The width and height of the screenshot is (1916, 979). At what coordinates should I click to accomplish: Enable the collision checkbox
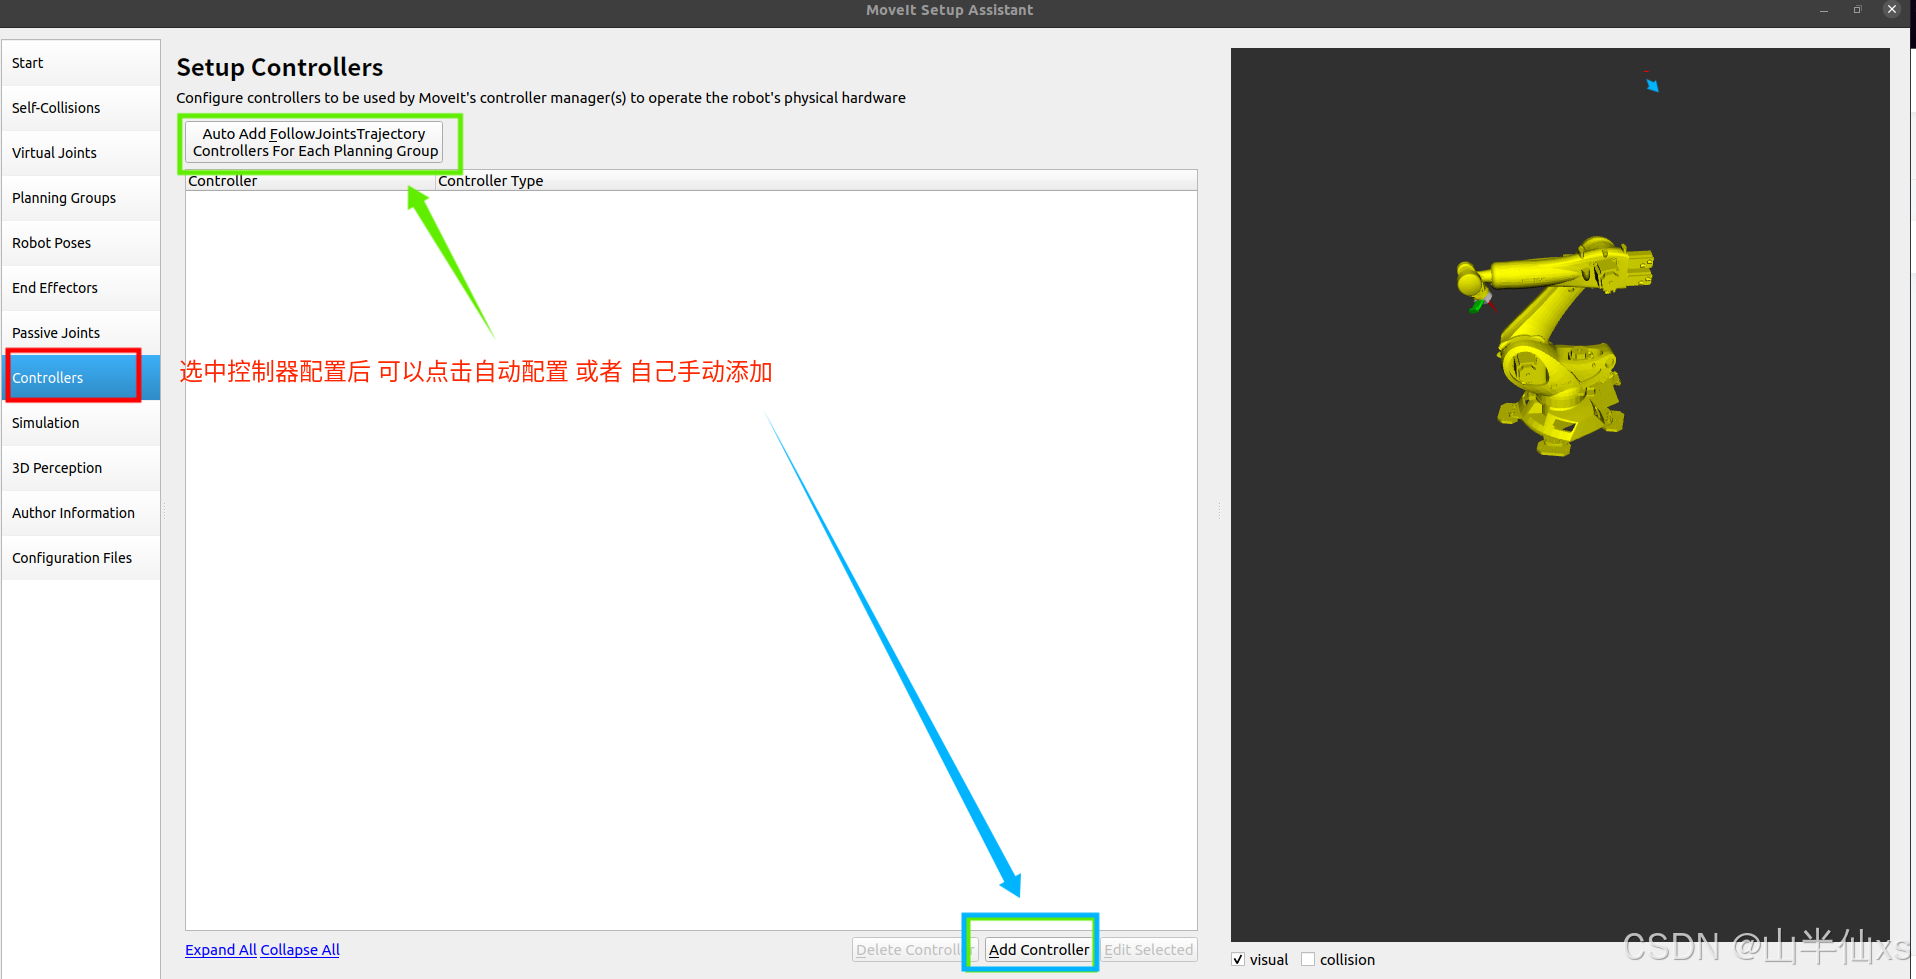[x=1308, y=960]
